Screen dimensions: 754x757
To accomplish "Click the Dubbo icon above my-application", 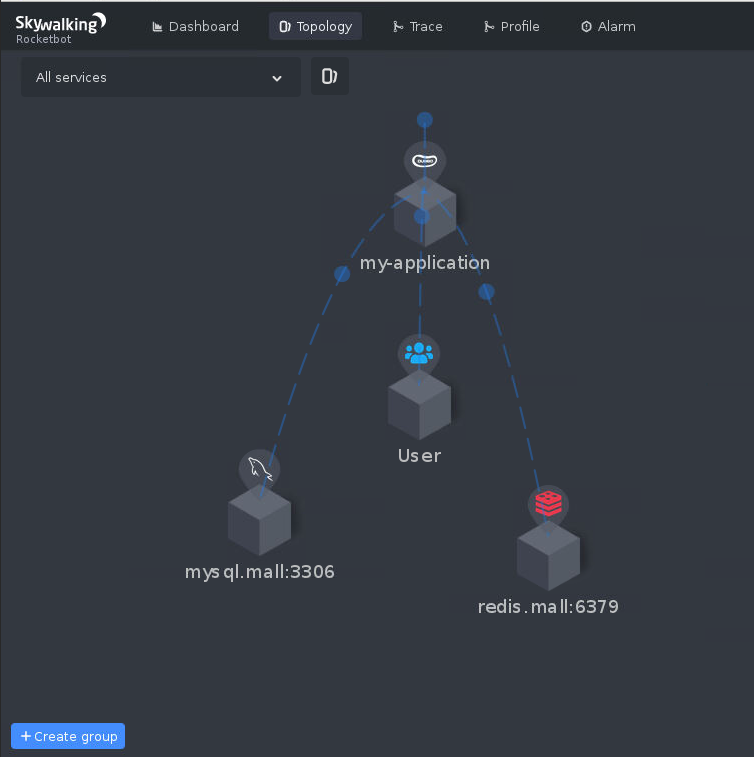I will coord(425,160).
